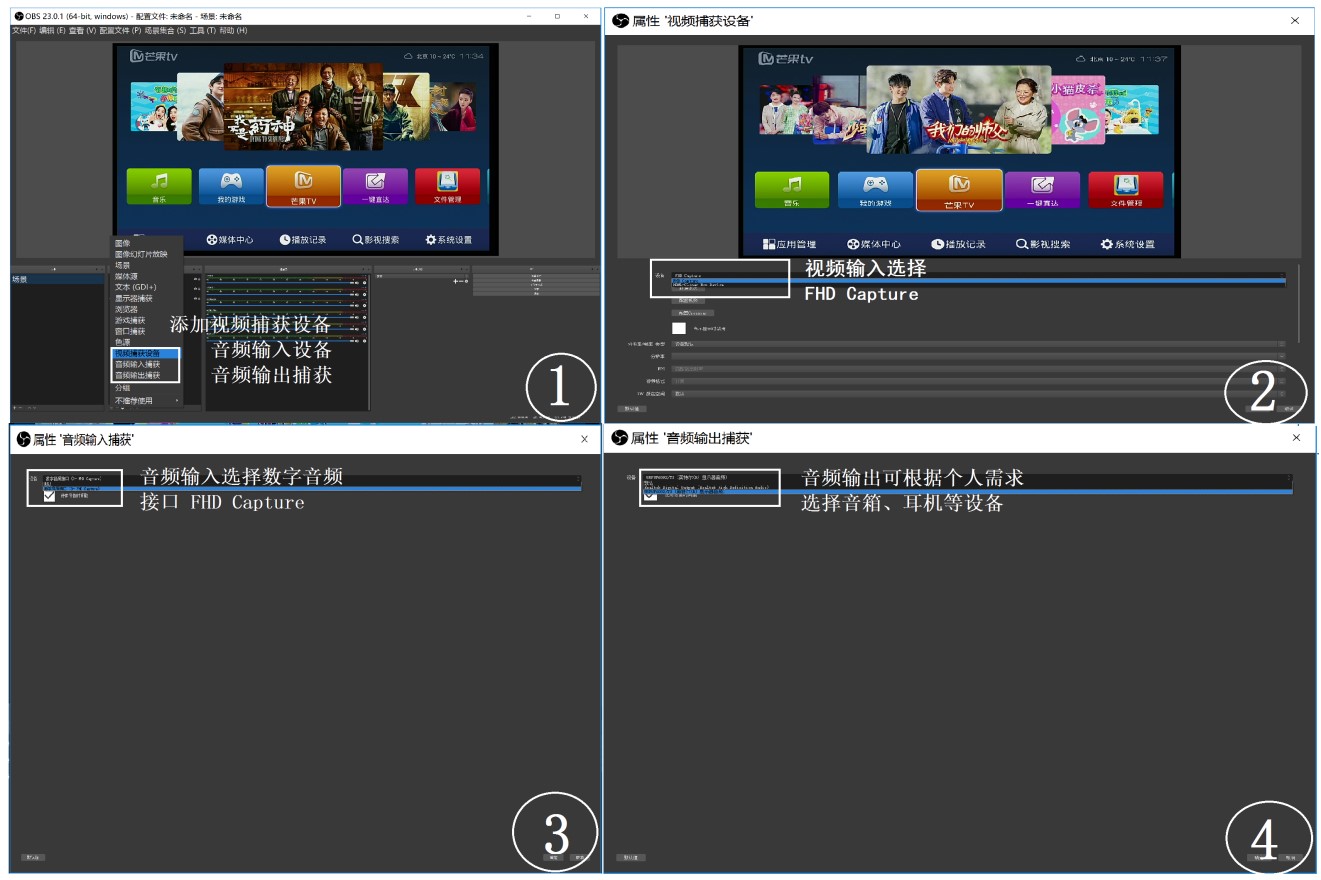This screenshot has height=880, width=1321.
Task: Click the 文件管理 tile in the OBS main preview
Action: pos(447,186)
